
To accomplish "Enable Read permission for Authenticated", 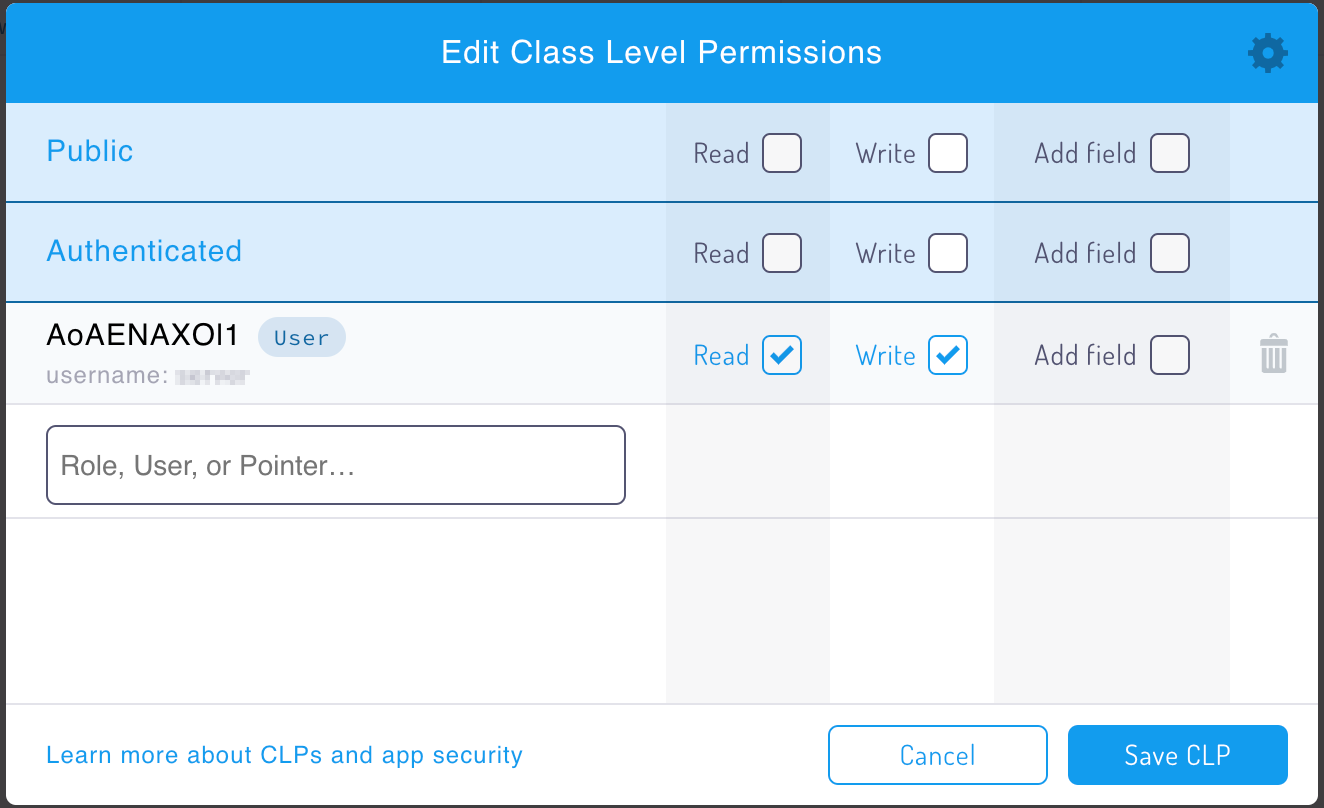I will pos(782,253).
